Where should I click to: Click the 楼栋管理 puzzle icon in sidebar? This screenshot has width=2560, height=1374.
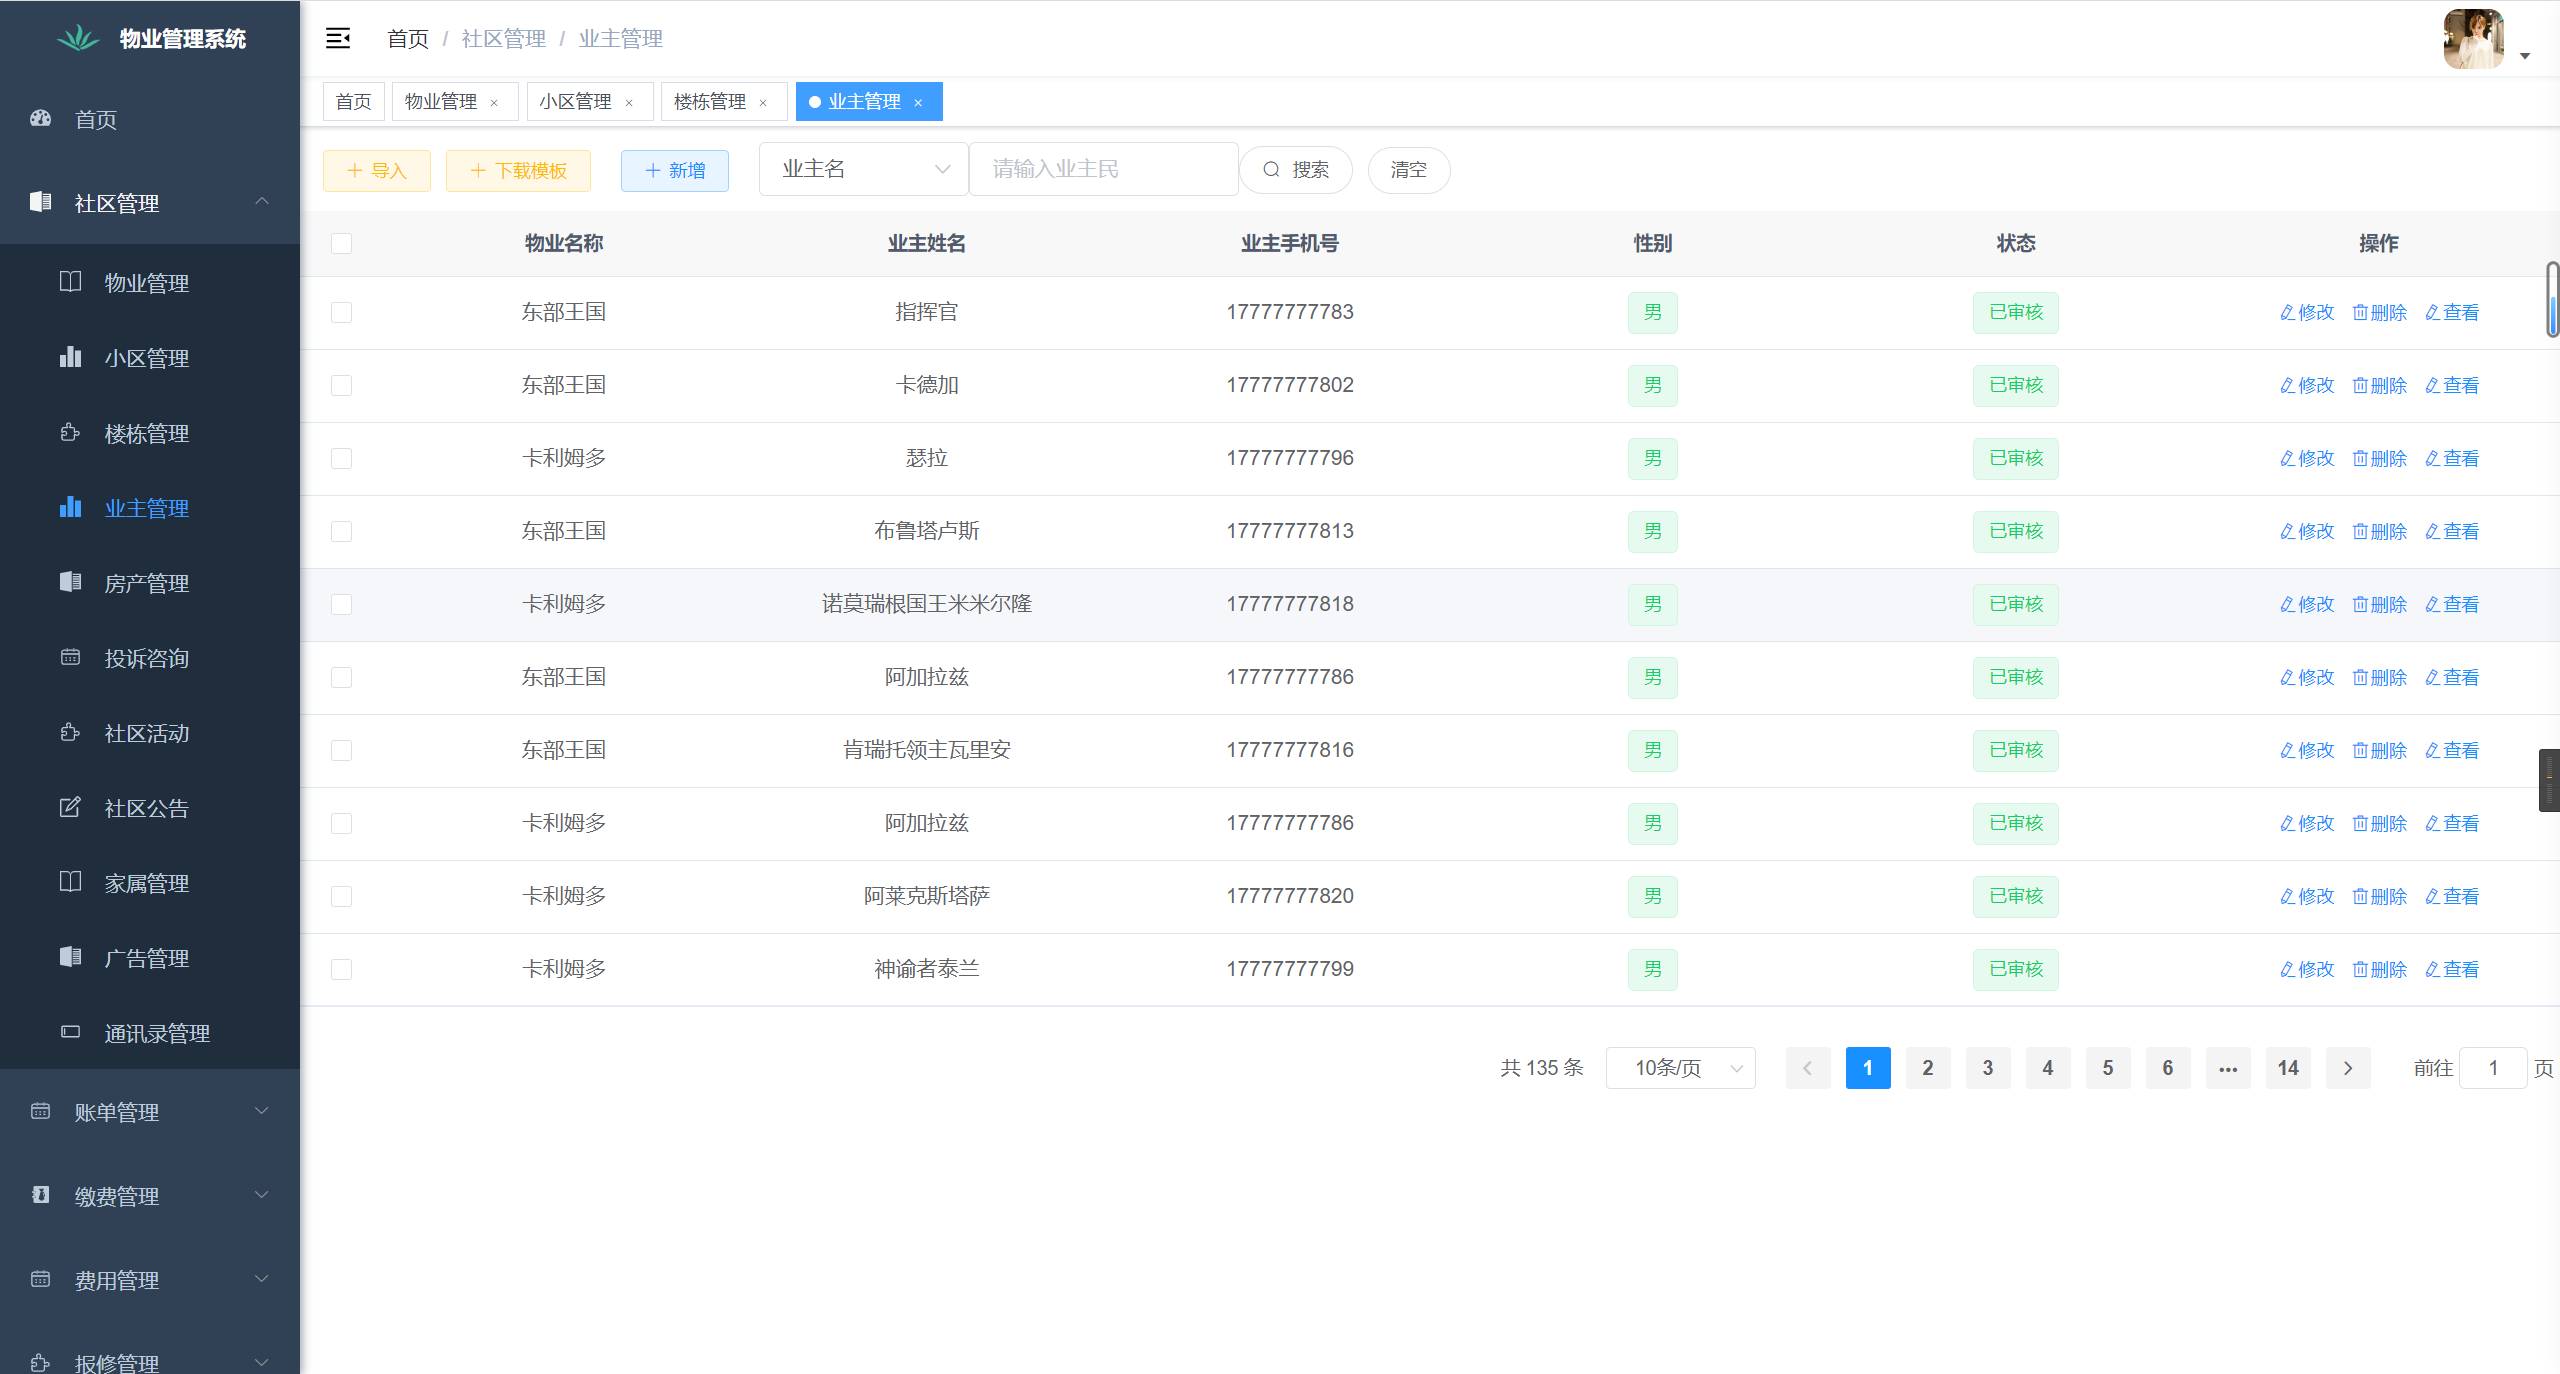(70, 432)
